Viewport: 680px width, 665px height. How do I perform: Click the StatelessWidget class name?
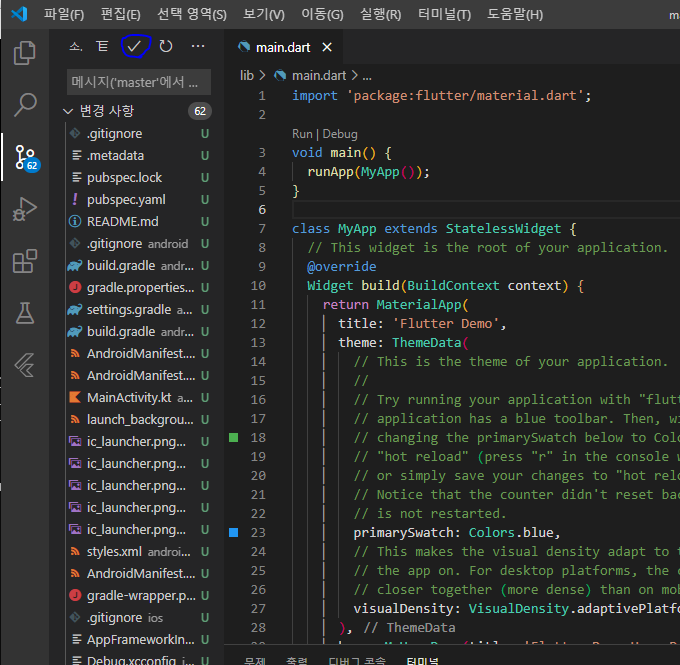point(503,229)
